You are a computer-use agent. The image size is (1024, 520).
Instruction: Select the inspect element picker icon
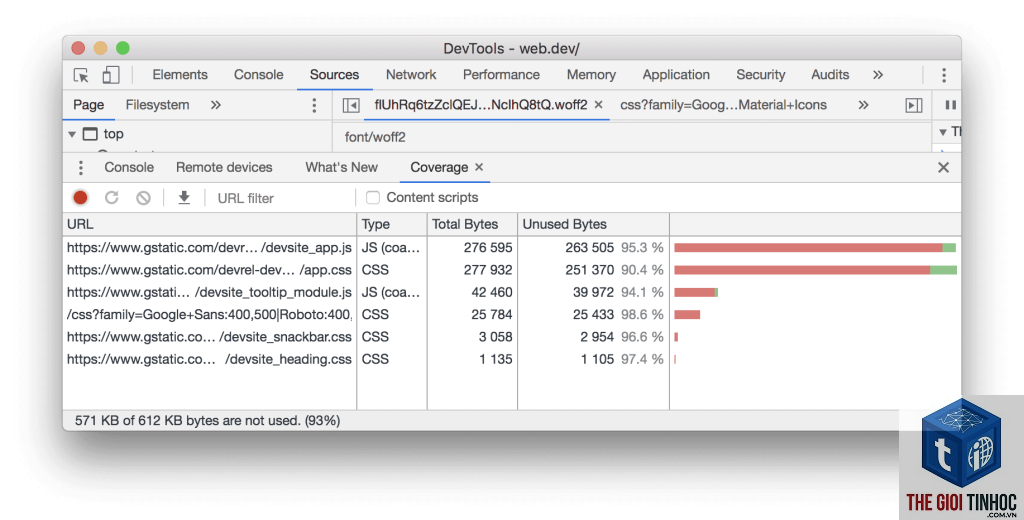pyautogui.click(x=81, y=75)
